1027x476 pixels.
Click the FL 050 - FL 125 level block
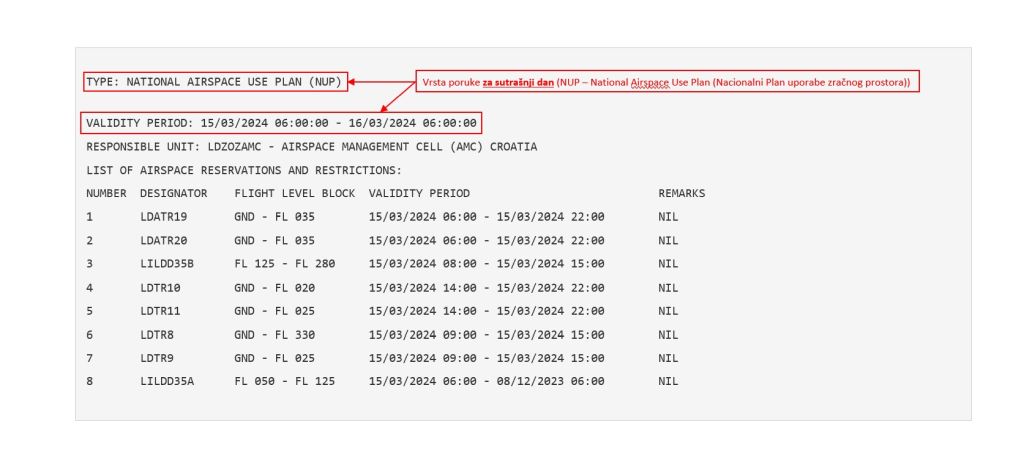coord(284,382)
